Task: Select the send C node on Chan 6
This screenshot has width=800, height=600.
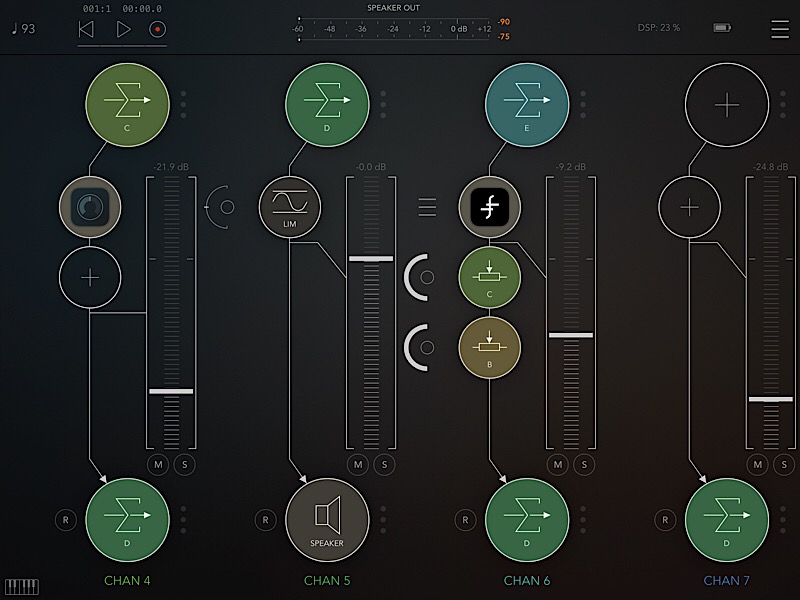Action: 490,279
